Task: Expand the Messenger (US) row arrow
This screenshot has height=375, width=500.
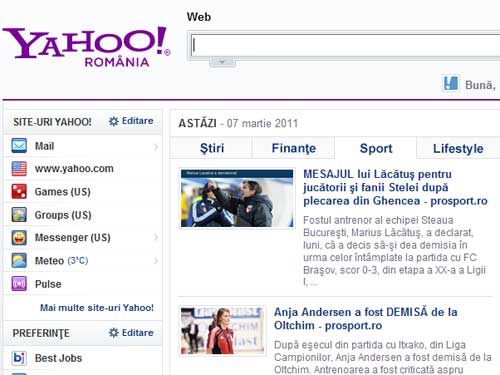Action: [156, 237]
